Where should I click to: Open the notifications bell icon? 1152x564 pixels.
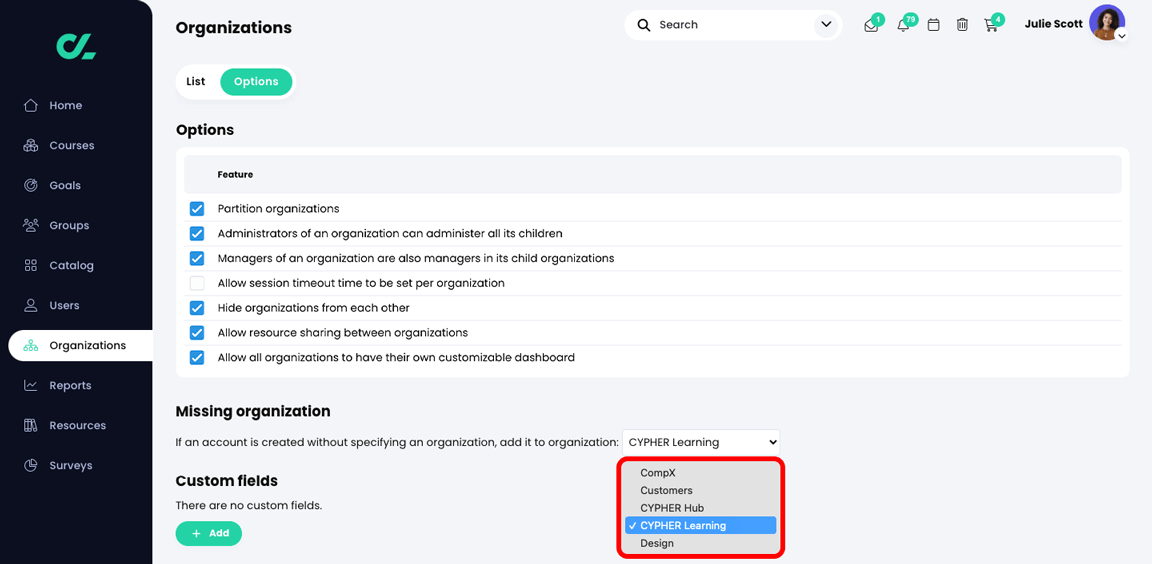(x=904, y=26)
